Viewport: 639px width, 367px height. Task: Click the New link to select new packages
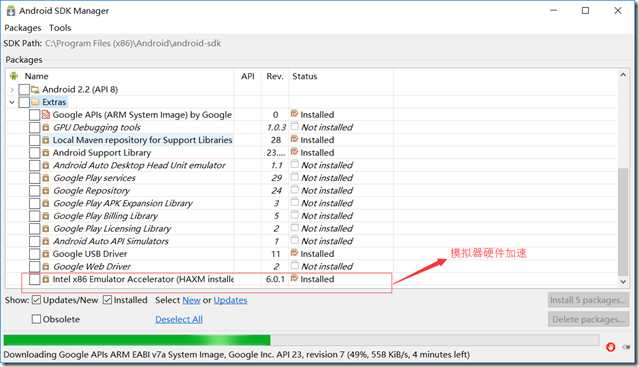191,300
